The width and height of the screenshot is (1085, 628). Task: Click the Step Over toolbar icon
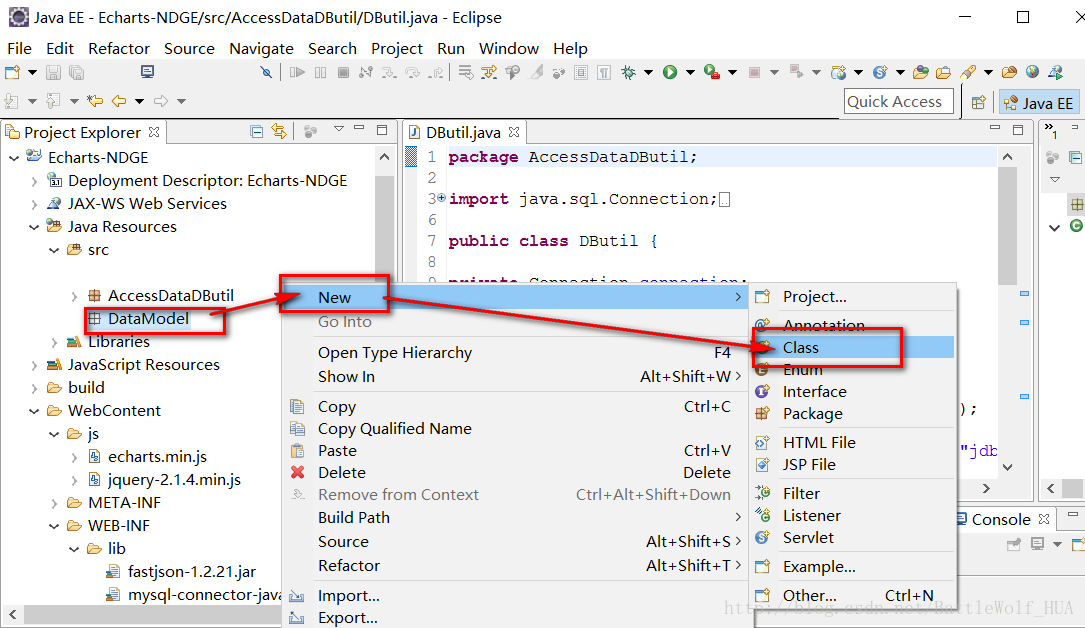click(412, 72)
